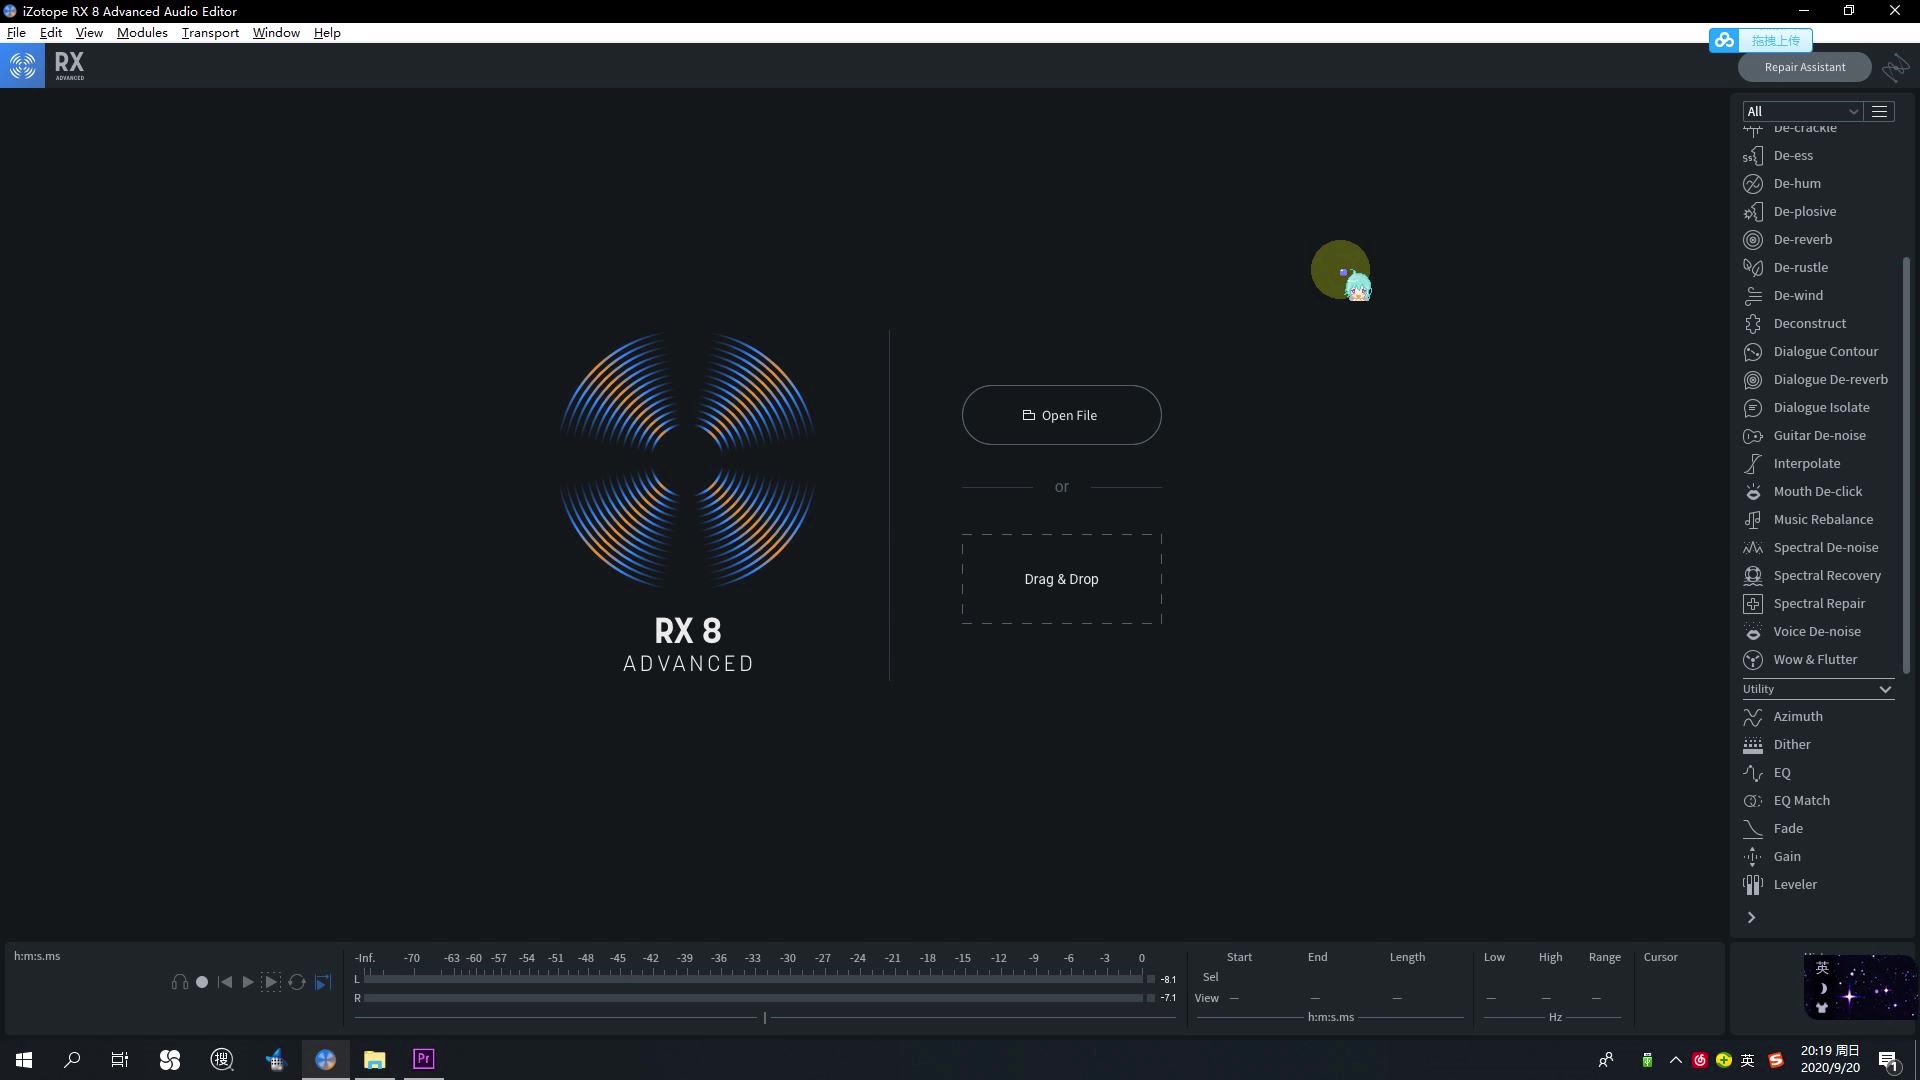Collapse the Utility section
The image size is (1920, 1080).
(1886, 689)
